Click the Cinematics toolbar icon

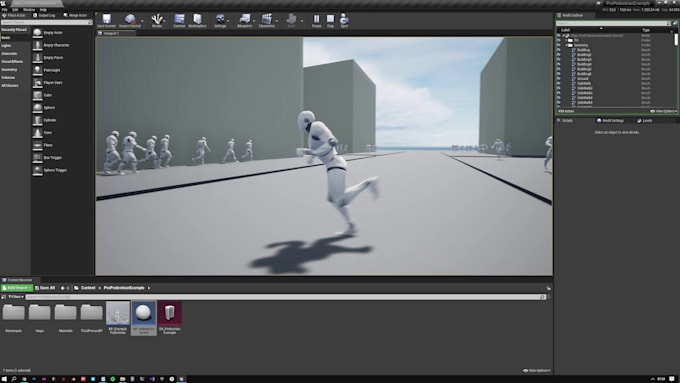click(267, 19)
